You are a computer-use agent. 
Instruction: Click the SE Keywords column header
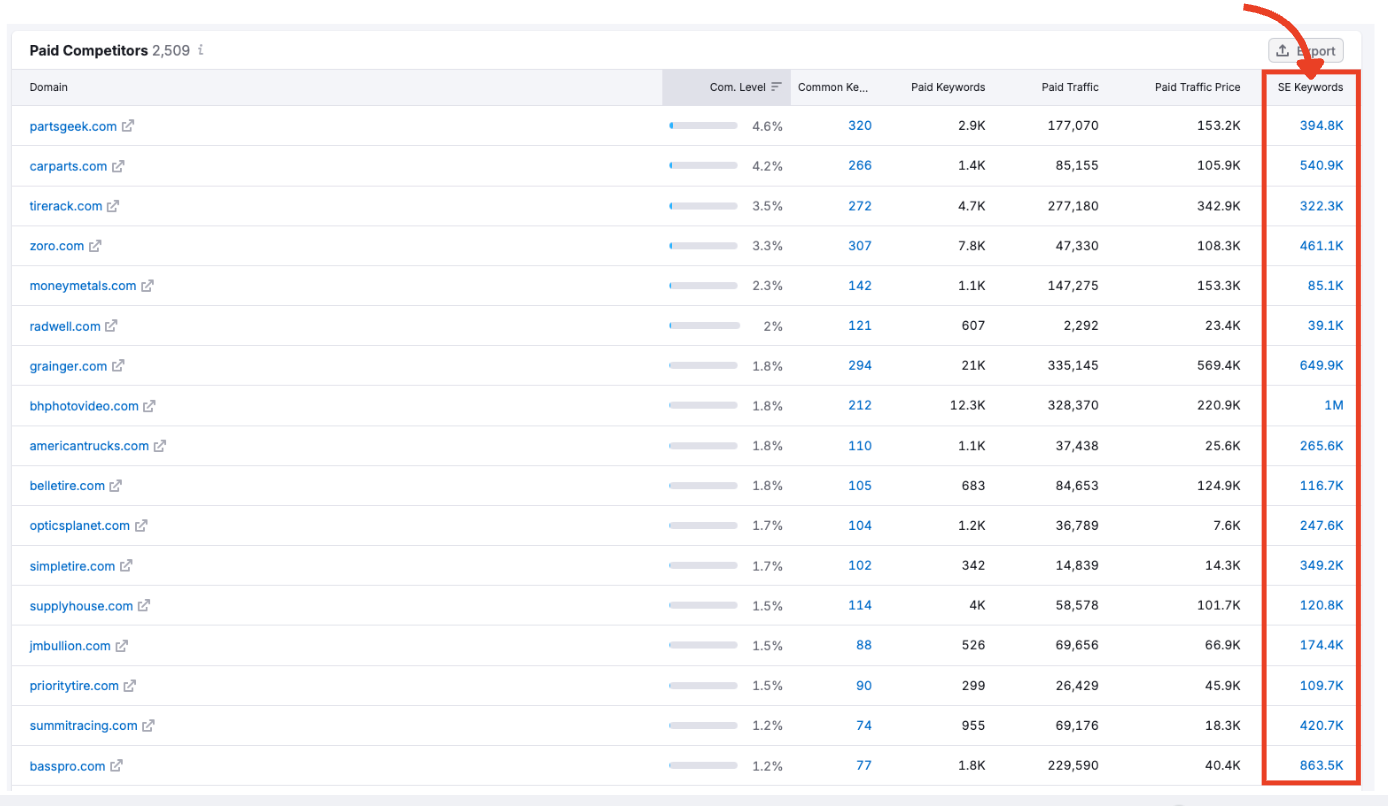click(1310, 87)
